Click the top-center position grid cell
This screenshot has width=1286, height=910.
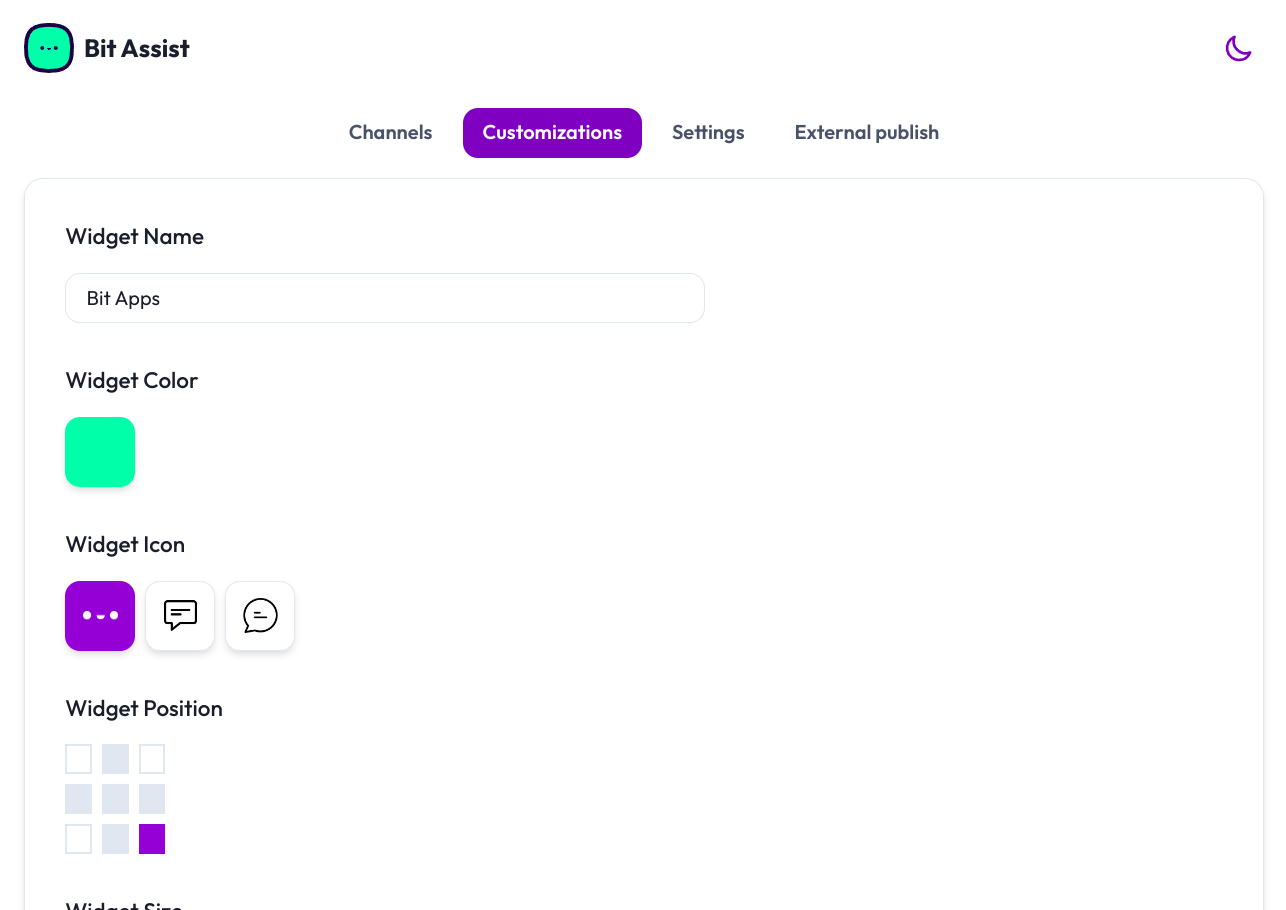115,759
